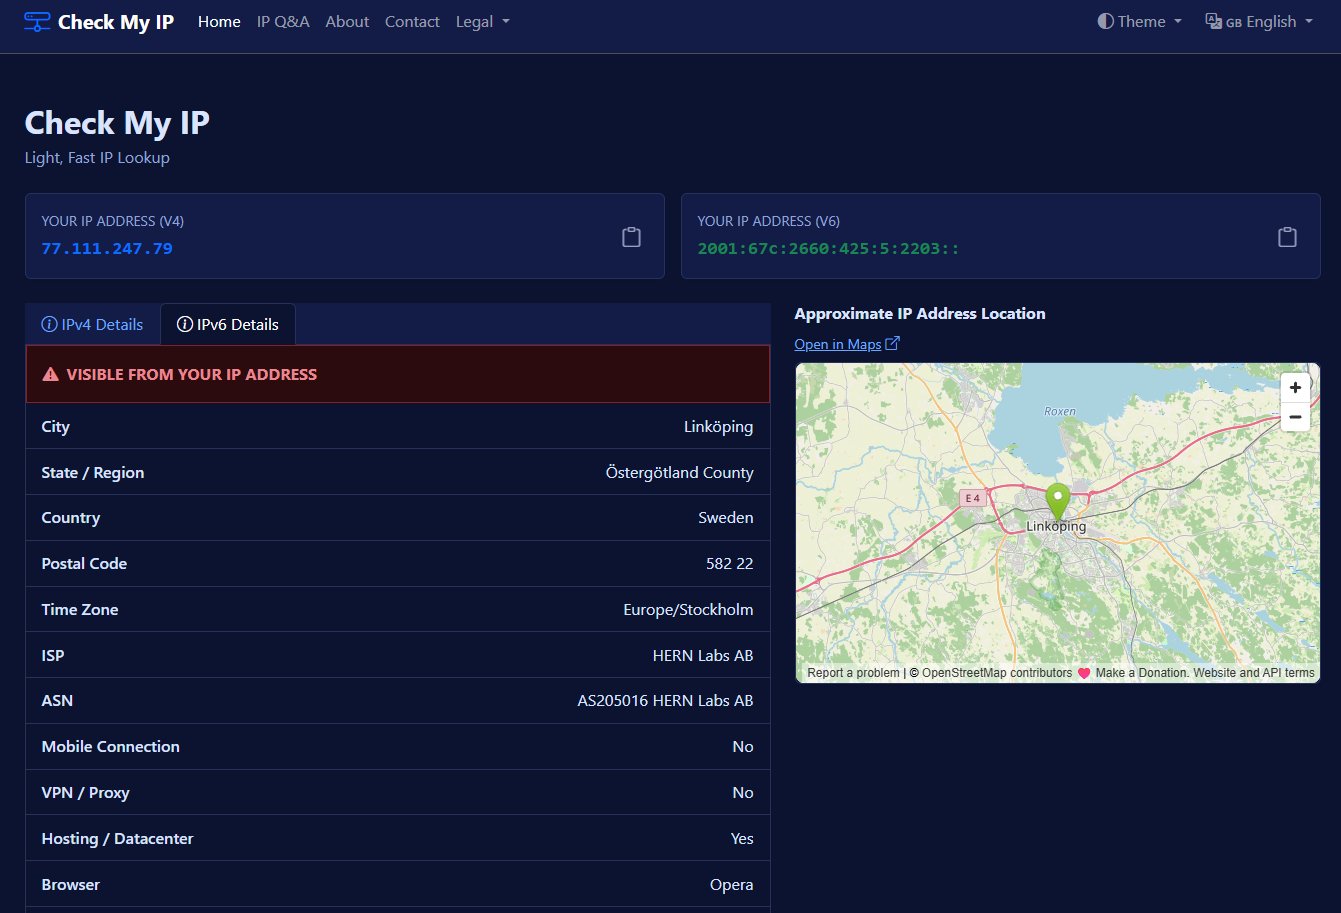Screen dimensions: 1341x913
Task: Click the half-circle Theme icon
Action: [1105, 21]
